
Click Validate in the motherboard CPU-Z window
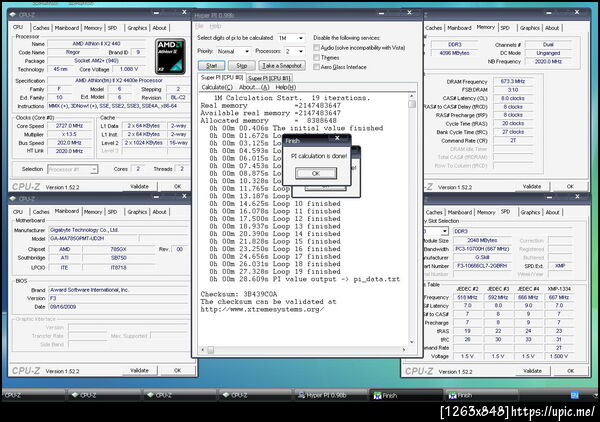pyautogui.click(x=139, y=371)
